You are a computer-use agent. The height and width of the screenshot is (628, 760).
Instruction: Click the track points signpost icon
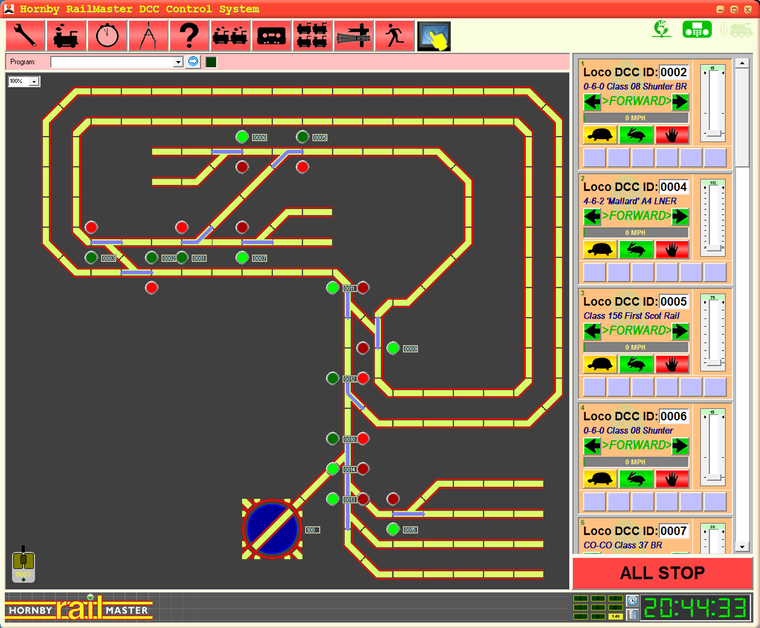(353, 36)
